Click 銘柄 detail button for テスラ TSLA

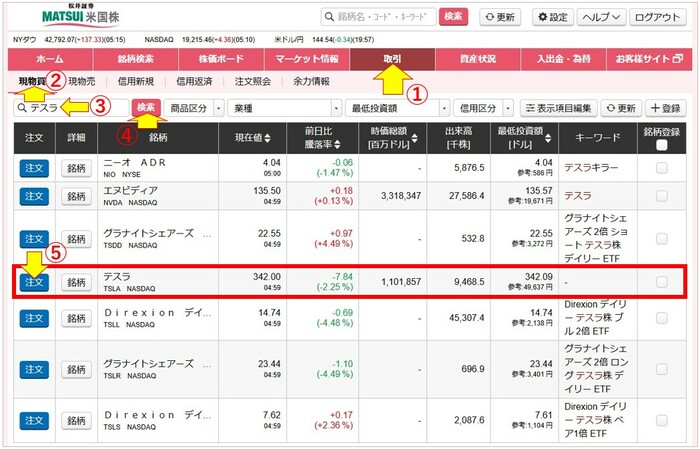pyautogui.click(x=76, y=282)
